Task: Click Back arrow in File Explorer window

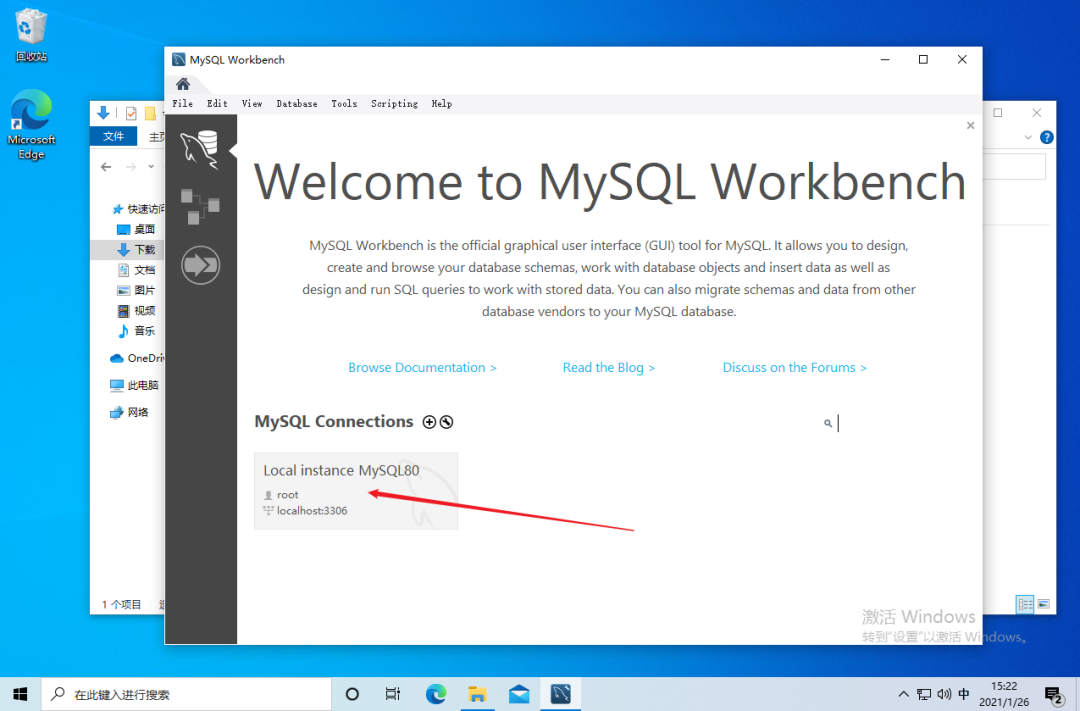Action: point(106,167)
